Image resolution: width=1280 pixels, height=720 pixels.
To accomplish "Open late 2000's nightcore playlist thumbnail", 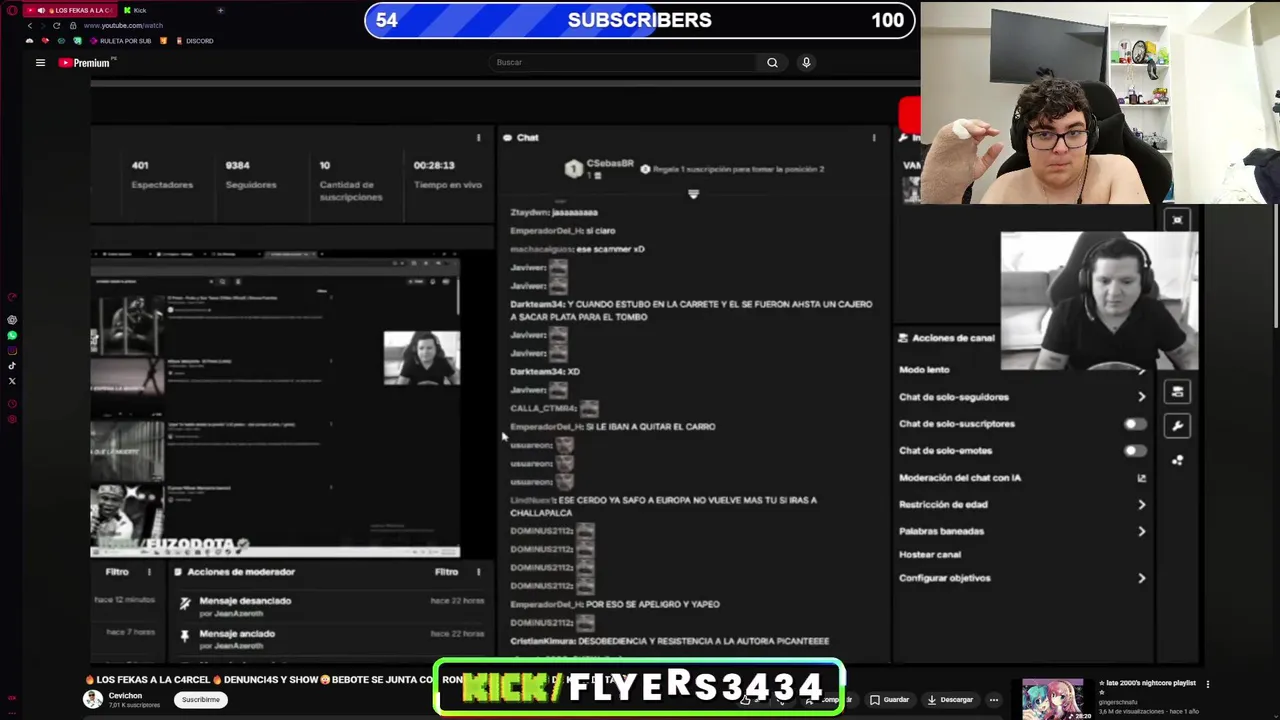I will (1052, 698).
